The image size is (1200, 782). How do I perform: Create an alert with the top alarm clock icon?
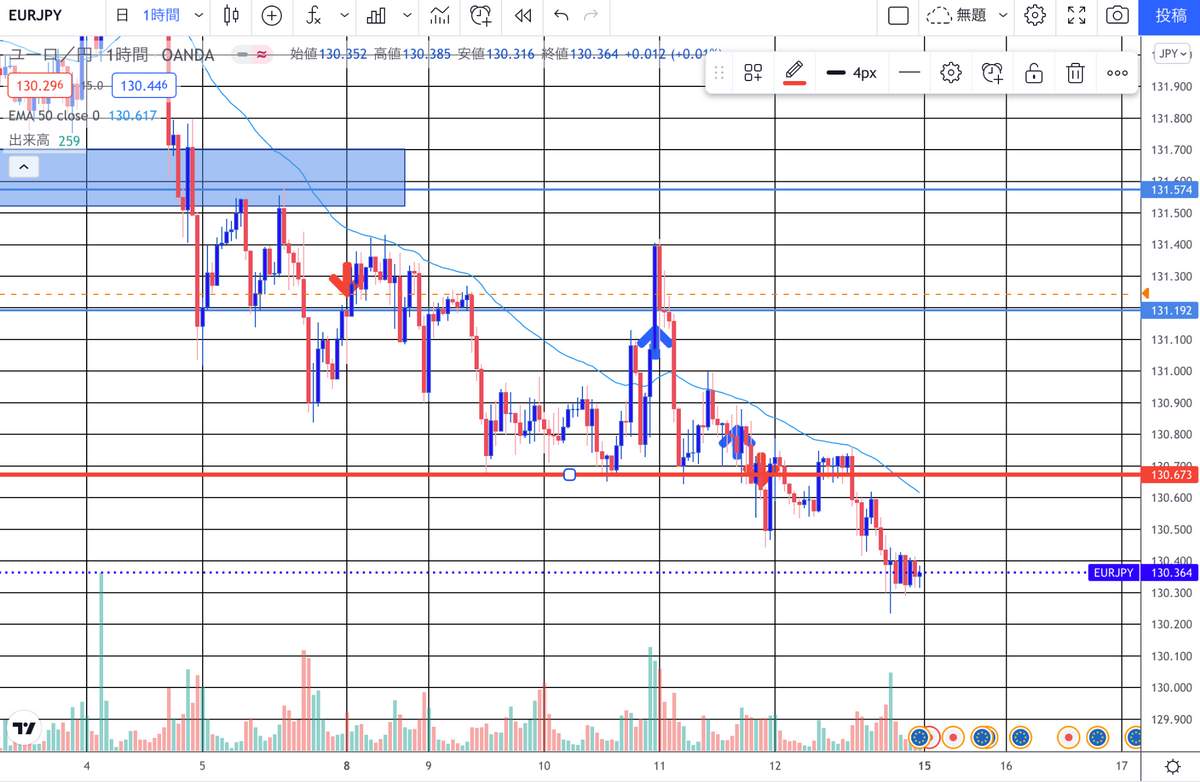[481, 15]
